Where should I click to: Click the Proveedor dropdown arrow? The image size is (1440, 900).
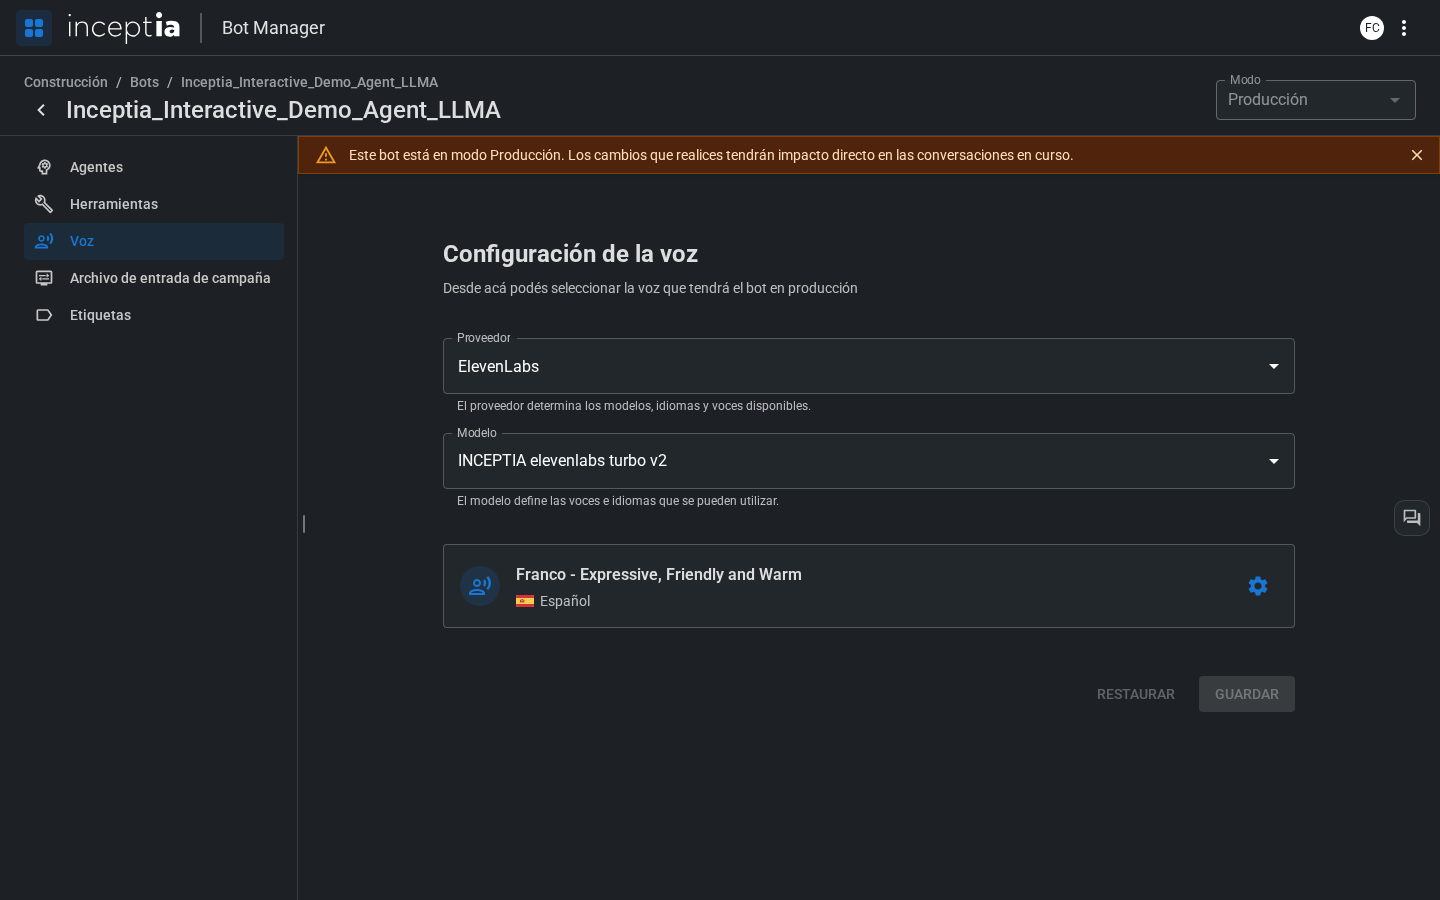(x=1274, y=366)
